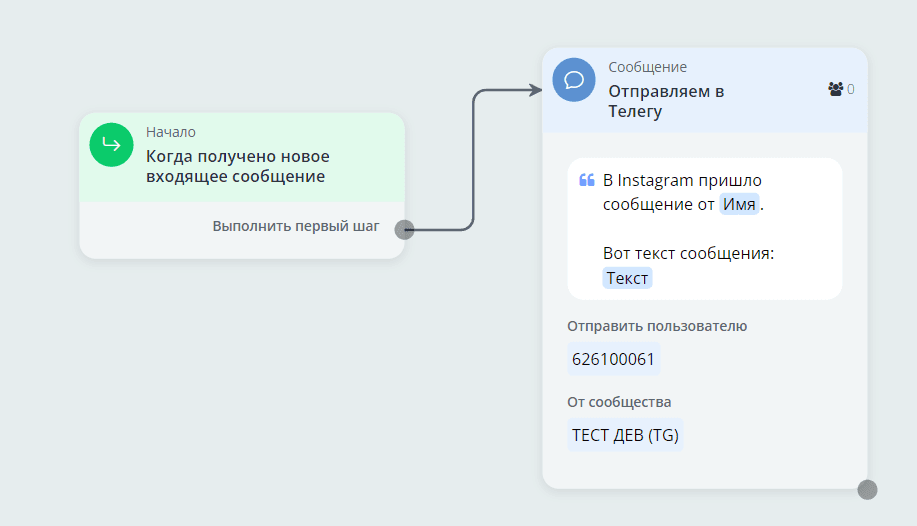Click the users count icon
This screenshot has height=526, width=917.
pos(836,89)
